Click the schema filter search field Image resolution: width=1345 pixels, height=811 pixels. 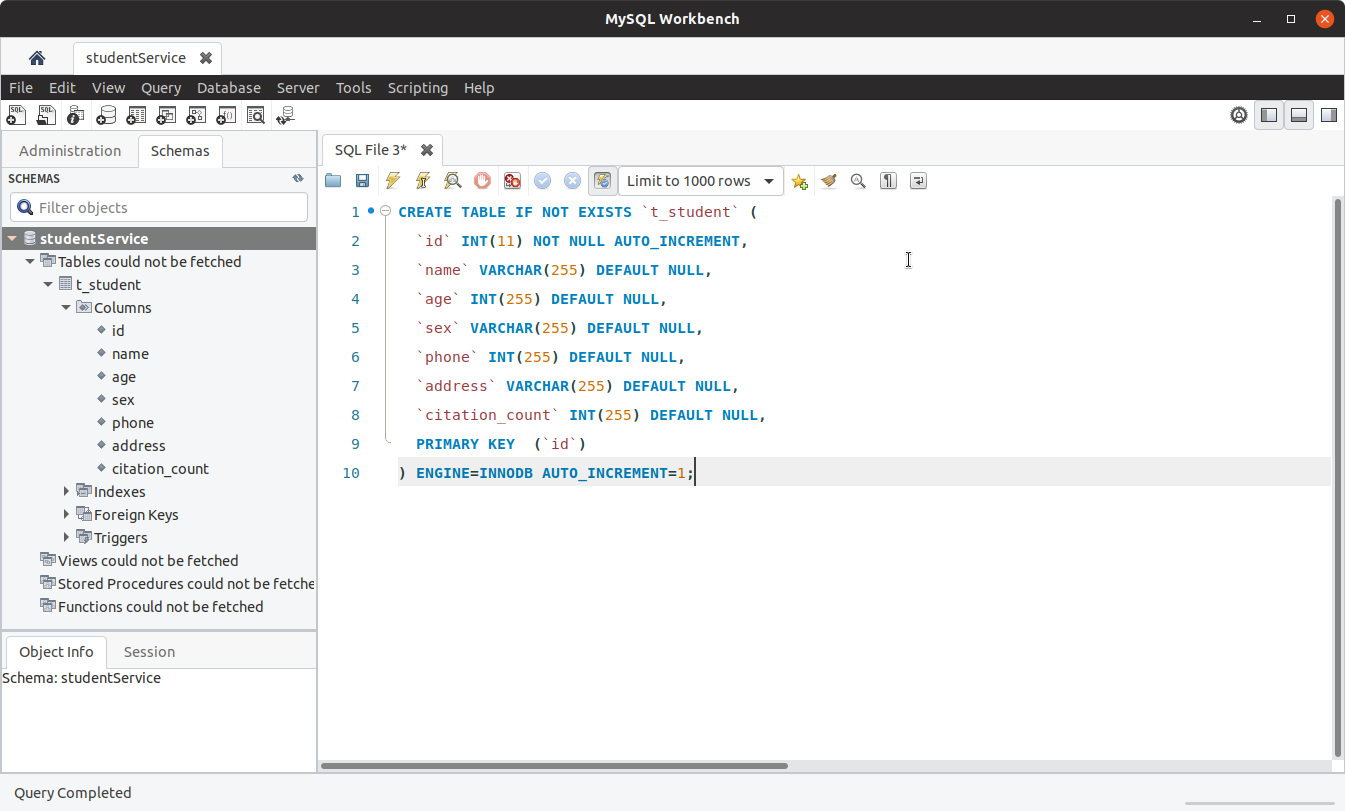[158, 206]
